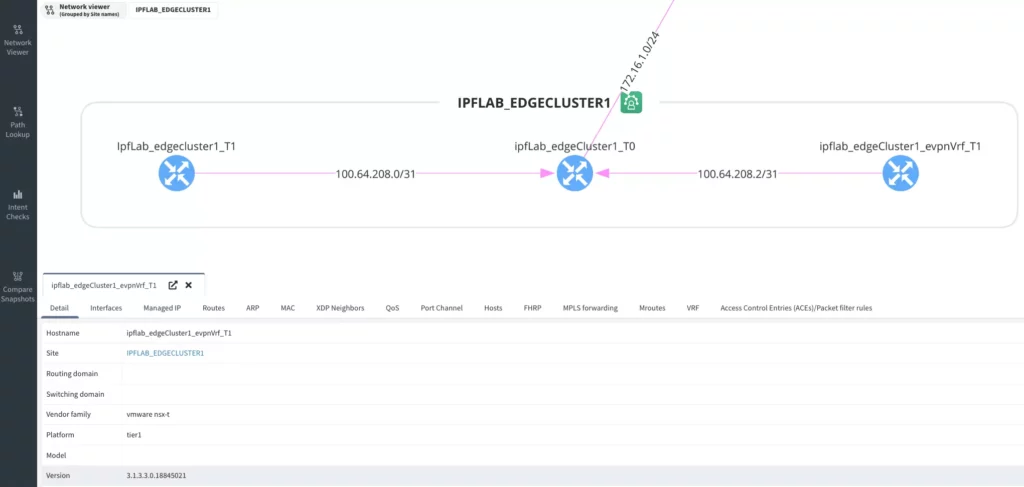Open Network Viewer in the sidebar
This screenshot has height=487, width=1024.
point(18,39)
